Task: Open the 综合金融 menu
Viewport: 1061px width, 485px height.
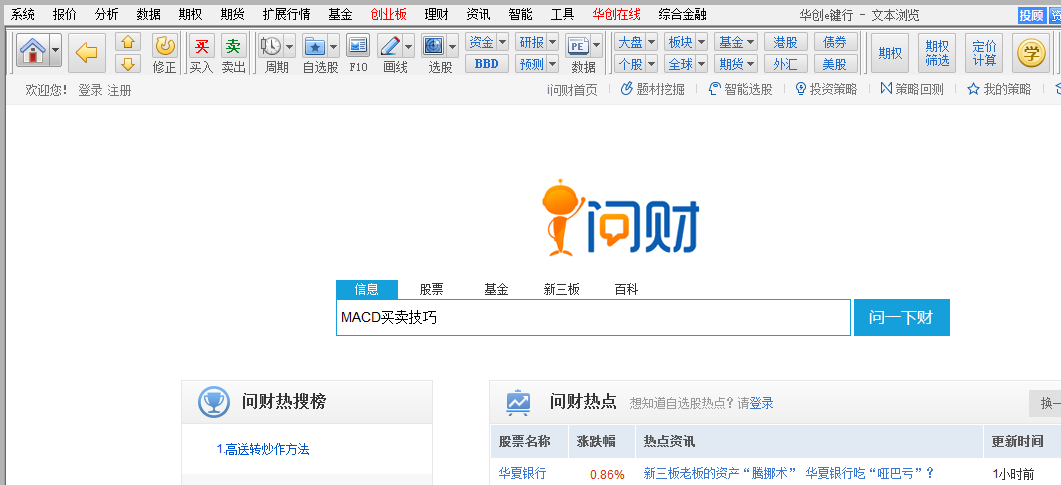Action: click(x=682, y=14)
